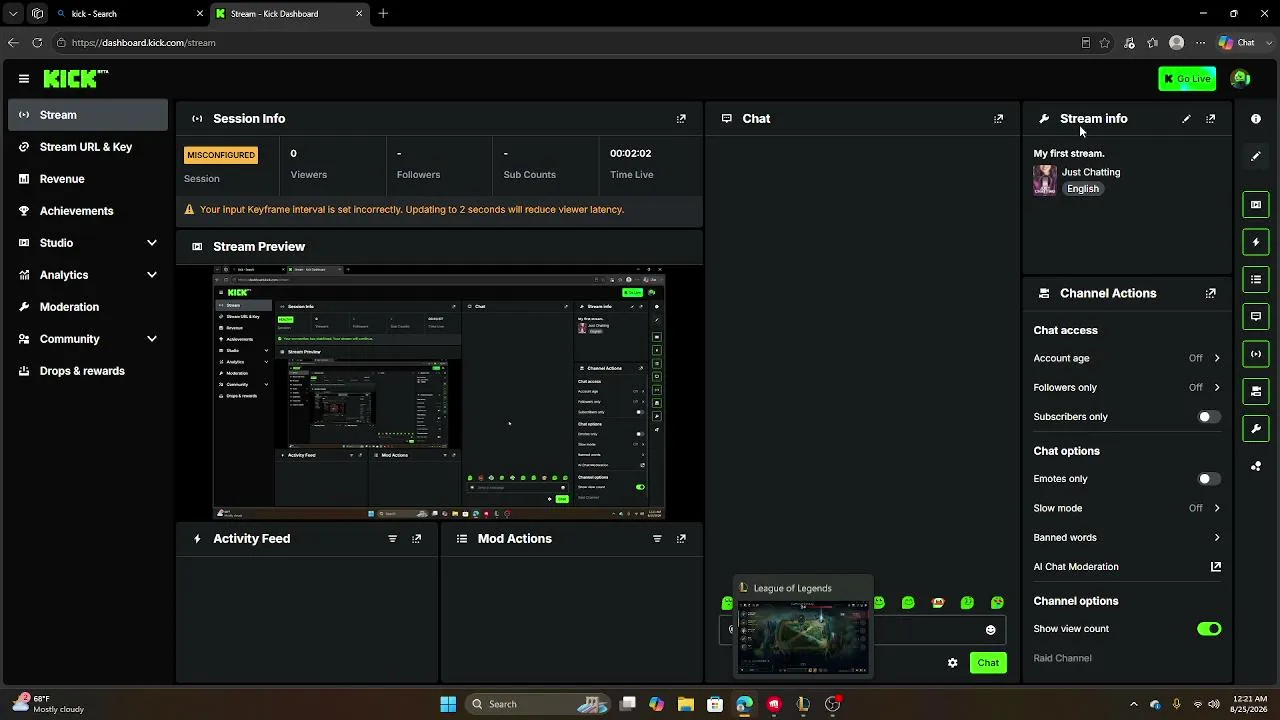Pop out the Stream info panel
Image resolution: width=1280 pixels, height=720 pixels.
[x=1210, y=118]
